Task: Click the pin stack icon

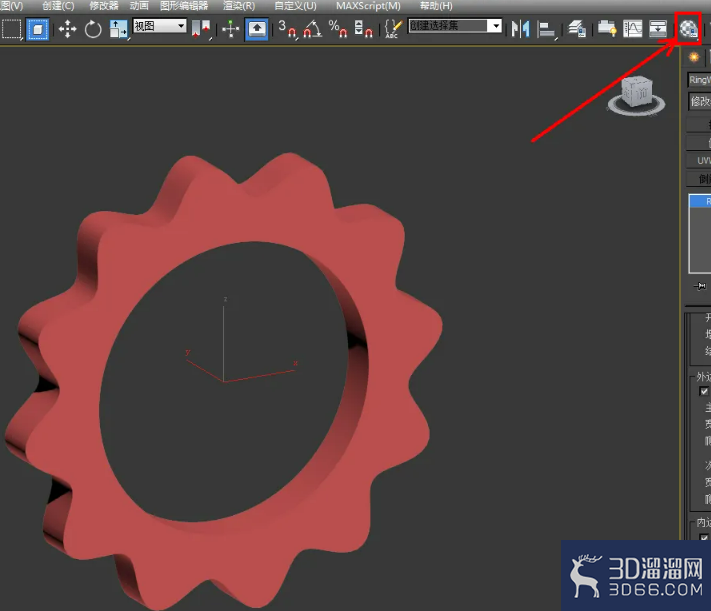Action: click(700, 286)
